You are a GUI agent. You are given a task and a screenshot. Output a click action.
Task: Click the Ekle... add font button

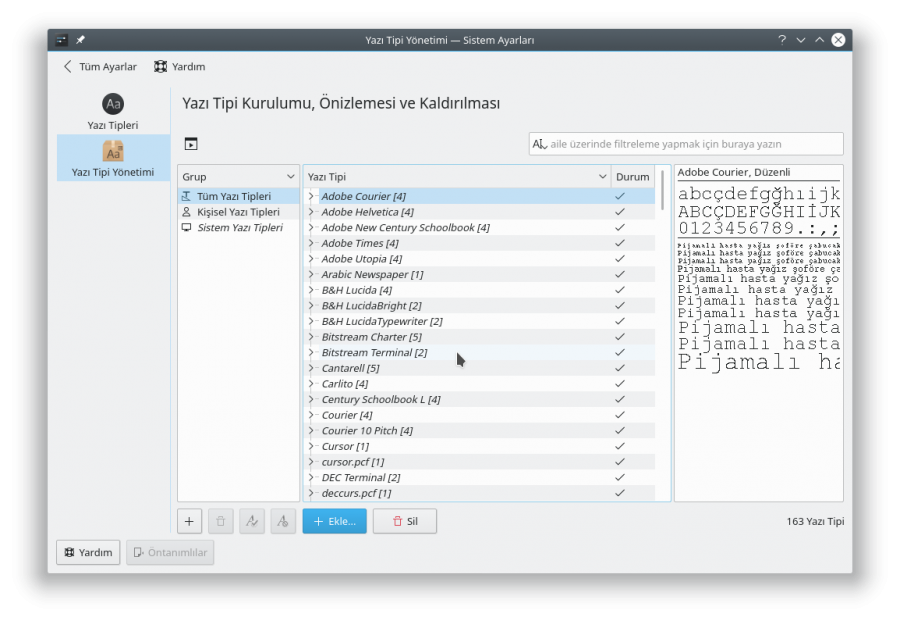[335, 521]
